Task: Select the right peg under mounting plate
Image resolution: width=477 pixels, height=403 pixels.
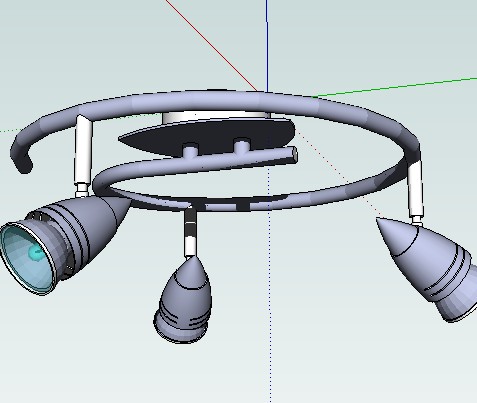Action: 242,146
